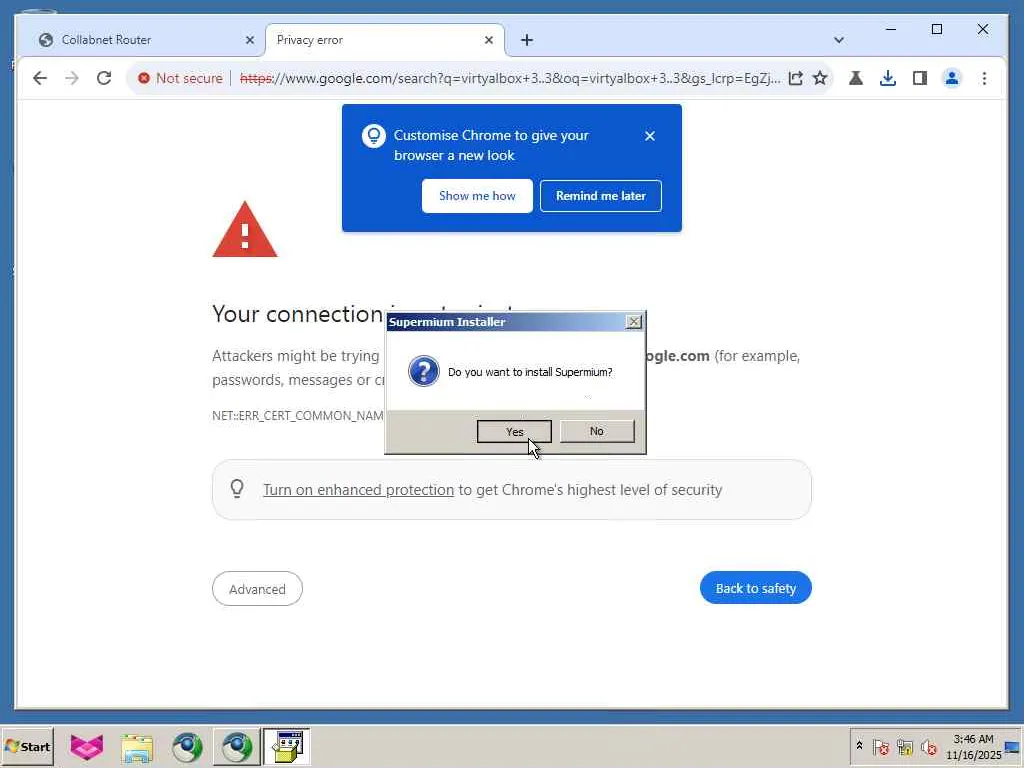1024x768 pixels.
Task: Click the Not secure warning indicator
Action: coord(180,78)
